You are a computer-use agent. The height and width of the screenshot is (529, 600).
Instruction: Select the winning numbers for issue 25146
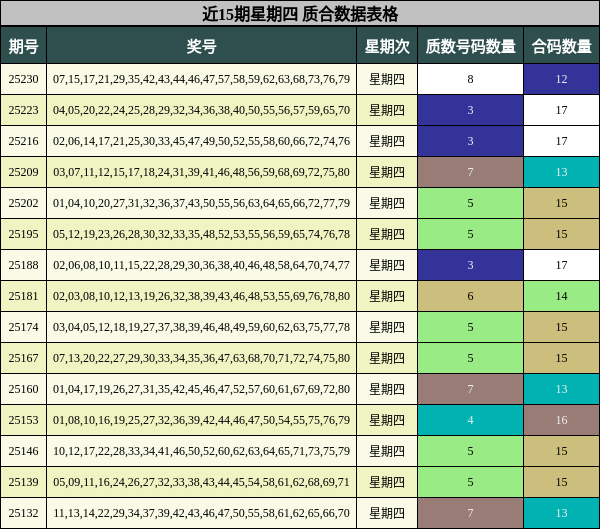point(201,451)
